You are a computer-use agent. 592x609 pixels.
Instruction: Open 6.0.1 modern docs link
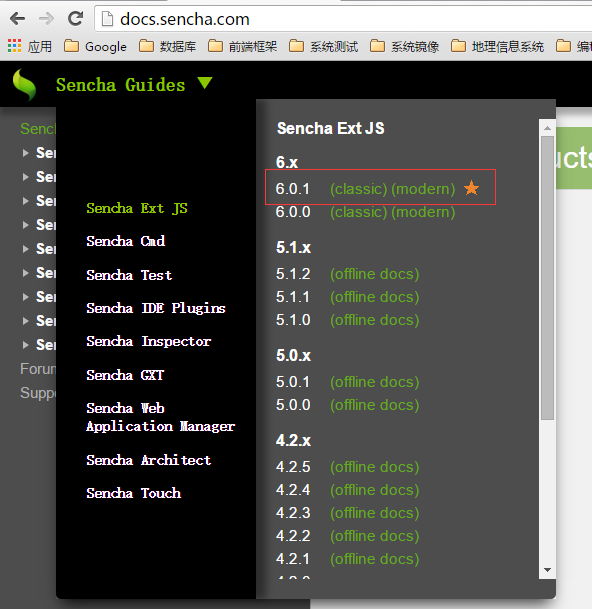click(x=423, y=189)
